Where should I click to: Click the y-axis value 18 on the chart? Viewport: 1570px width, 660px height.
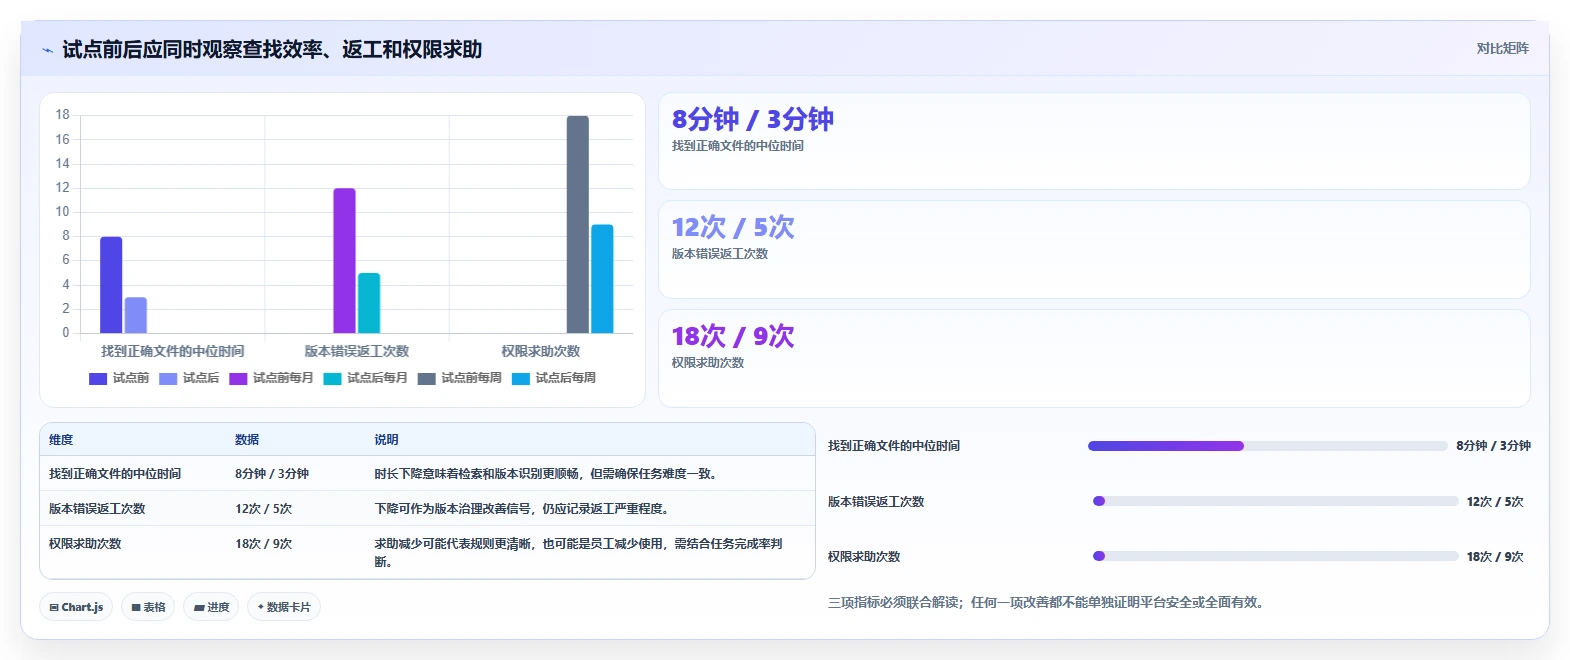(63, 115)
